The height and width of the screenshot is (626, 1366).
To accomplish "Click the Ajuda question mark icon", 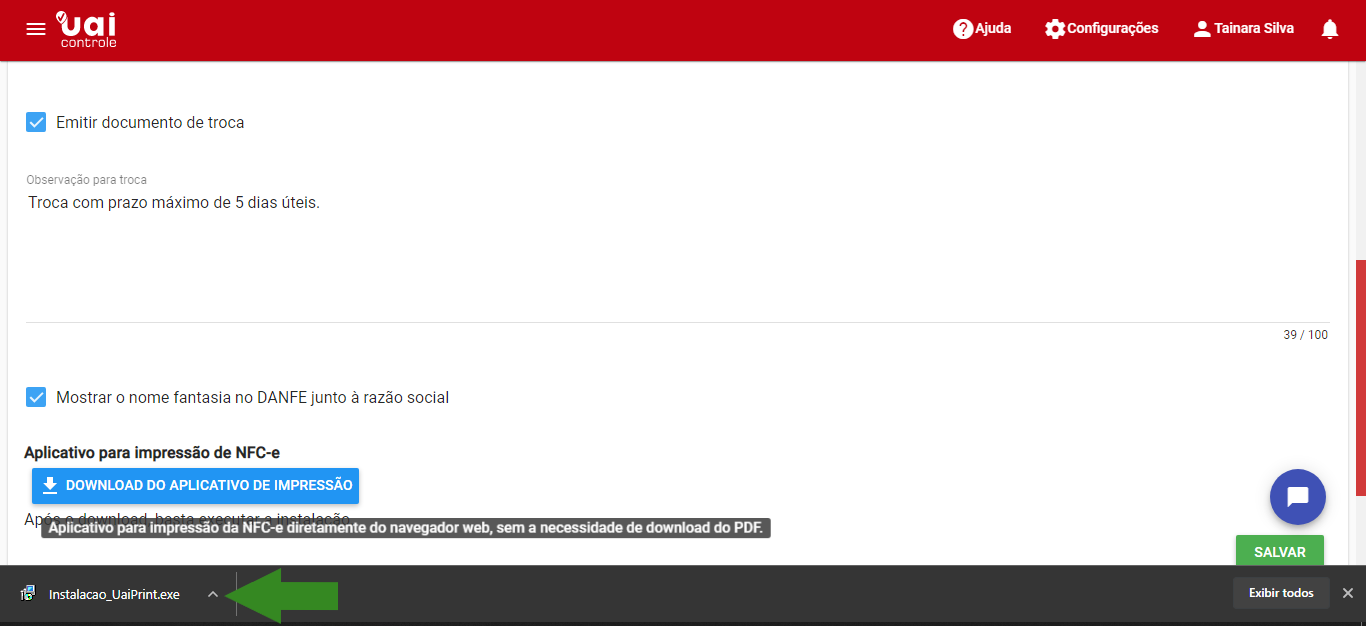I will coord(963,29).
